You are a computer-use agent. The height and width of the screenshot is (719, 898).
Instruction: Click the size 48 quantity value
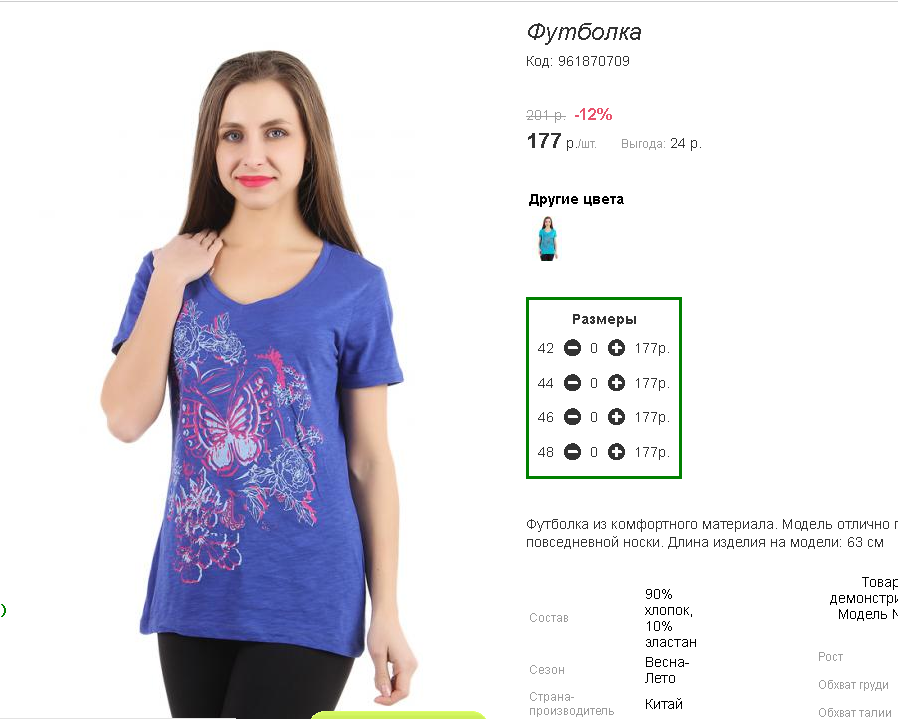click(x=594, y=453)
